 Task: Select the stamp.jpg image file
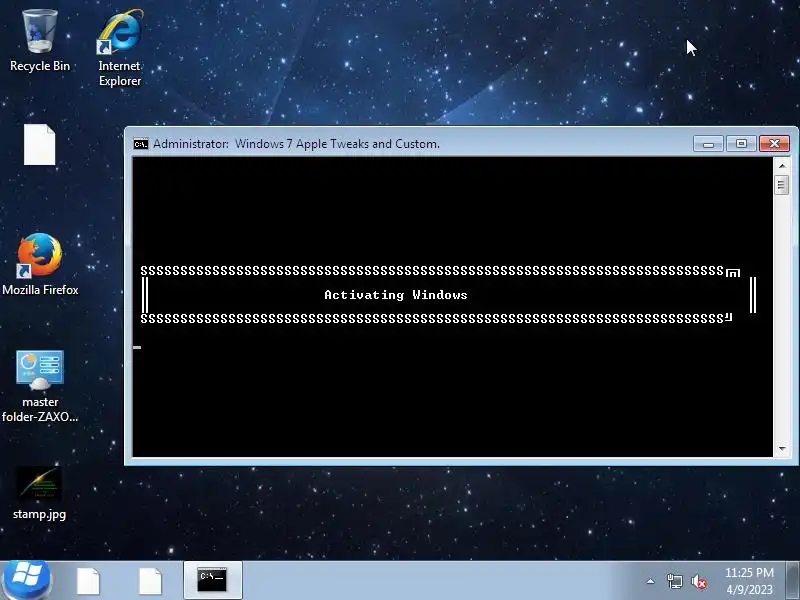(x=39, y=493)
